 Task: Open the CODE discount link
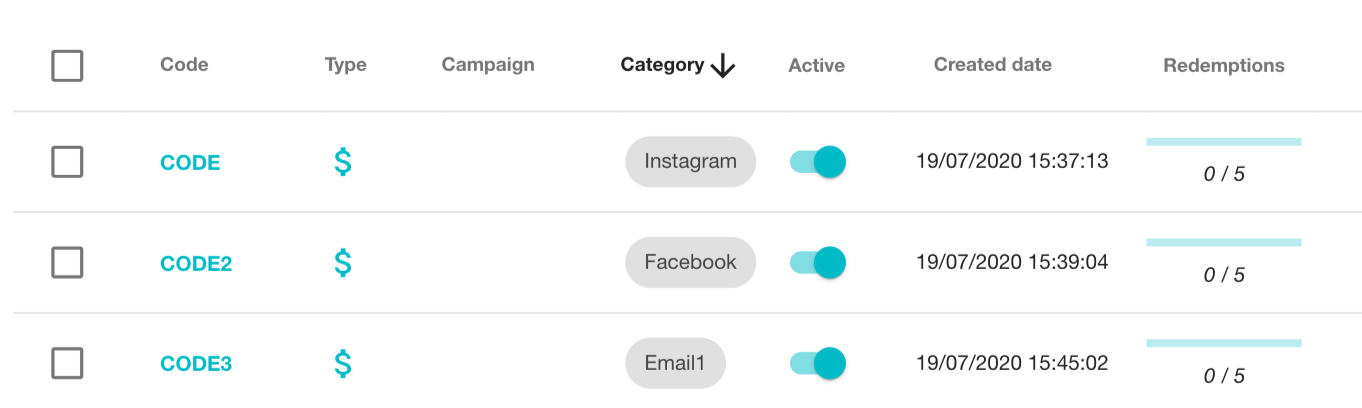pos(190,163)
